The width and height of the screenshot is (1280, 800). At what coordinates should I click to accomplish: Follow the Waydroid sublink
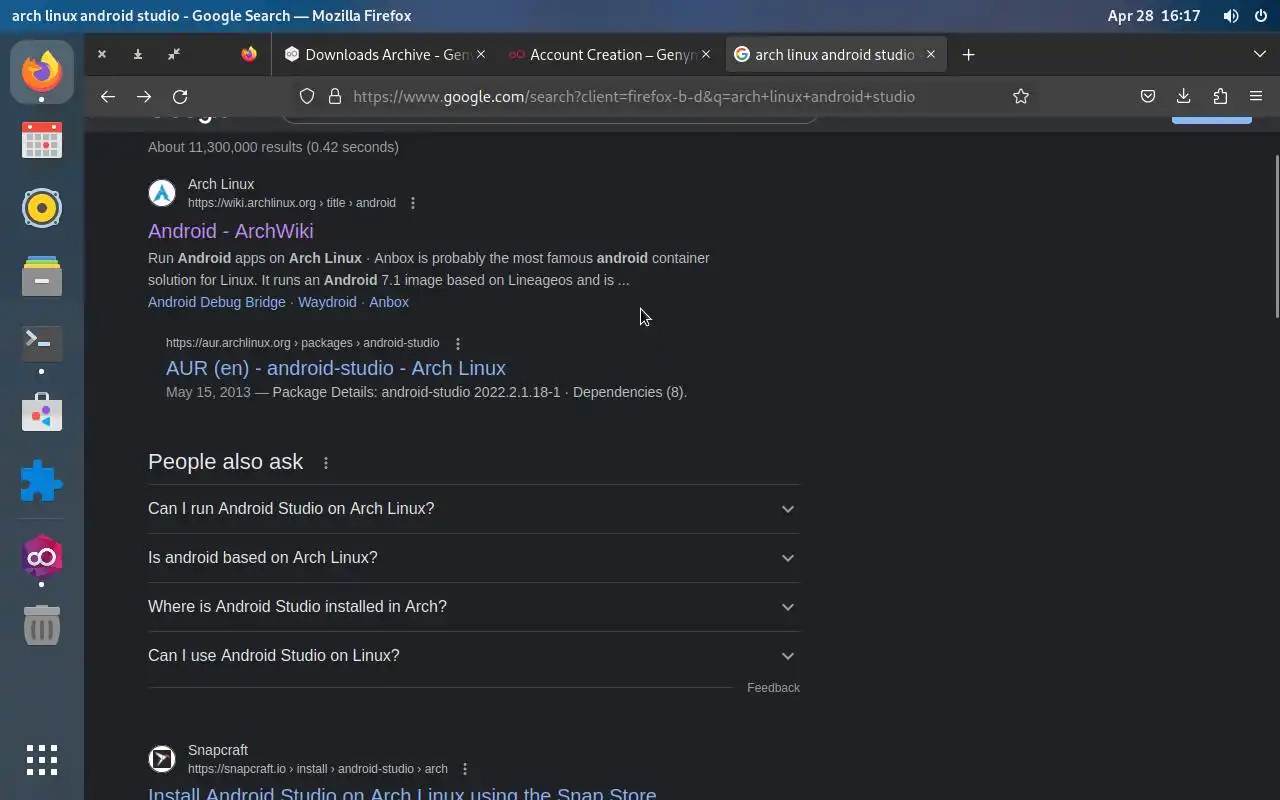[327, 302]
